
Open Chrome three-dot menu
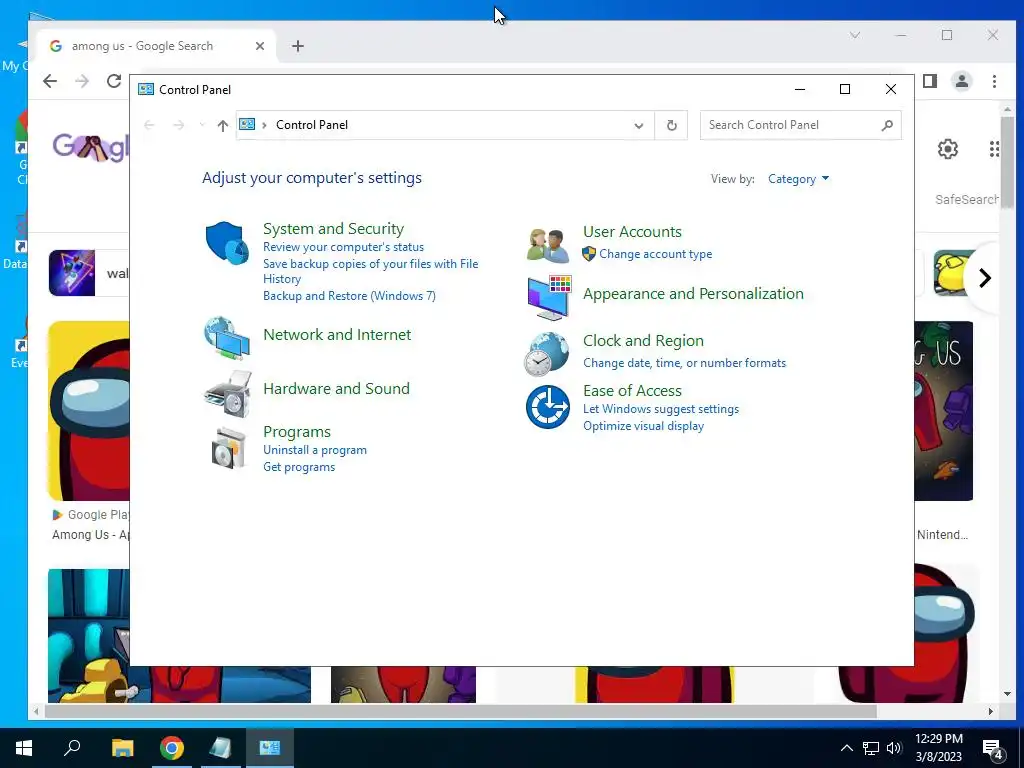tap(994, 81)
